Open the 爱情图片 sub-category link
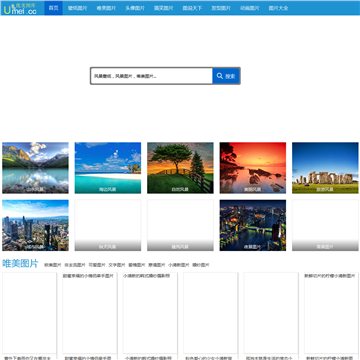This screenshot has height=360, width=360. 137,265
